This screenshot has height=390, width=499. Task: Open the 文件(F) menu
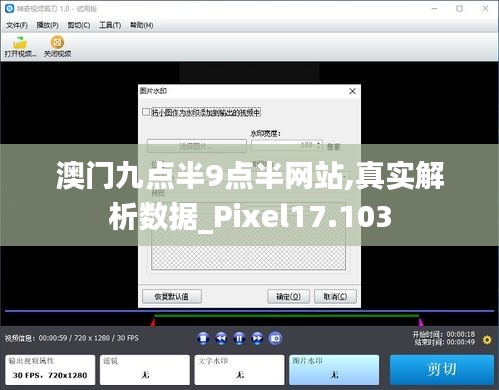pos(17,25)
